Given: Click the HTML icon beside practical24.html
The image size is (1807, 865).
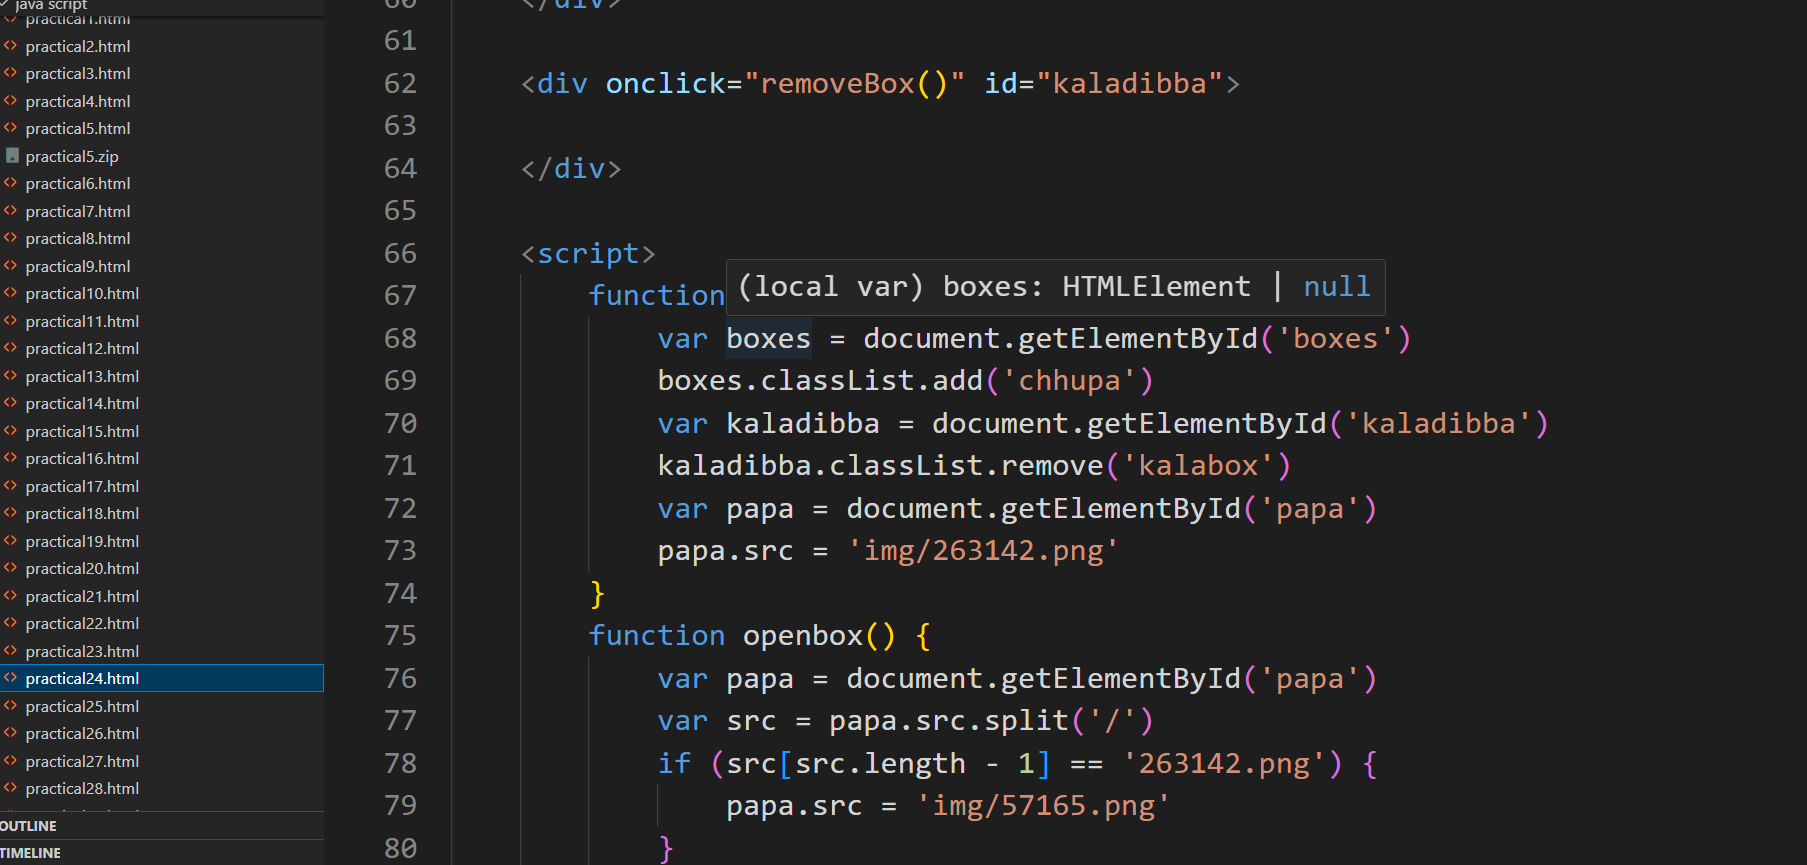Looking at the screenshot, I should [x=11, y=678].
